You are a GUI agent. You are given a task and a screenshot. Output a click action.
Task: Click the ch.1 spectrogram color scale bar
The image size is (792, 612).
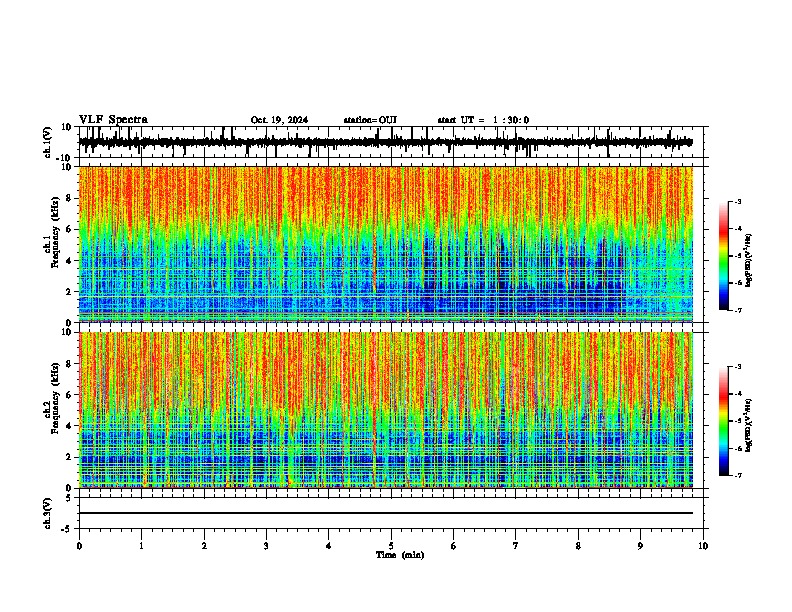tap(724, 256)
